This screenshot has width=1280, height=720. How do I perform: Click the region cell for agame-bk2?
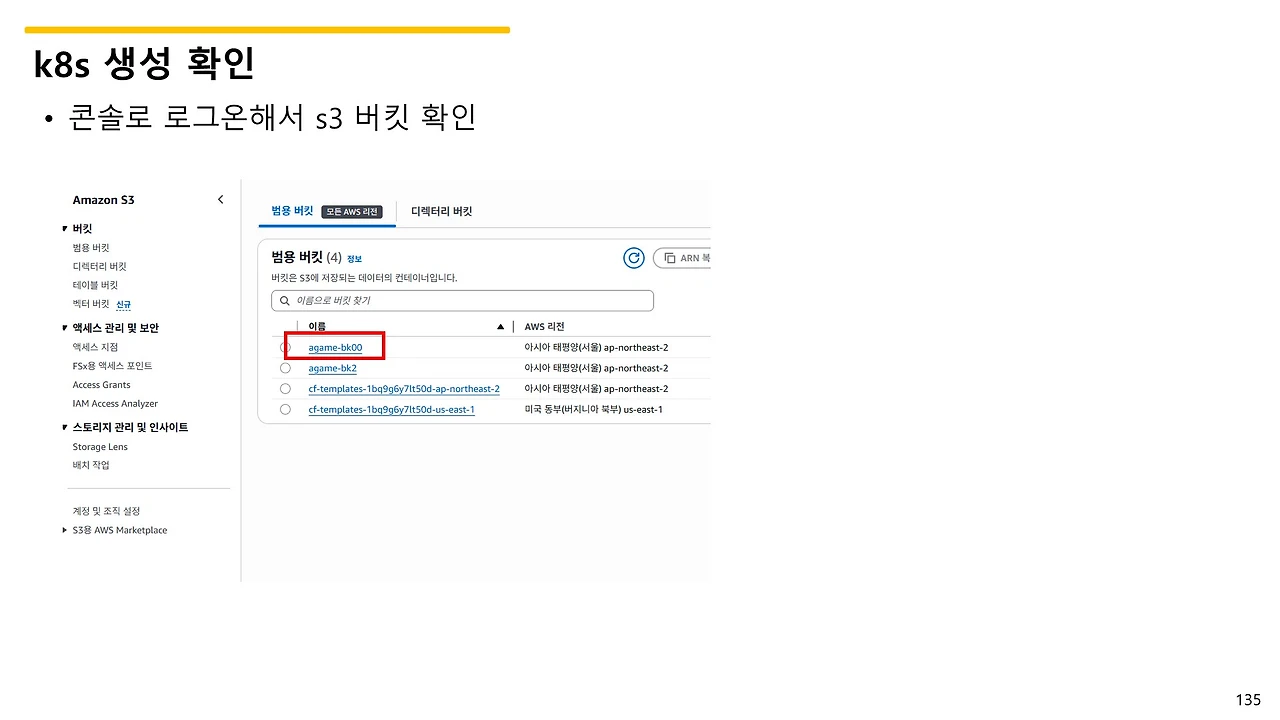596,368
